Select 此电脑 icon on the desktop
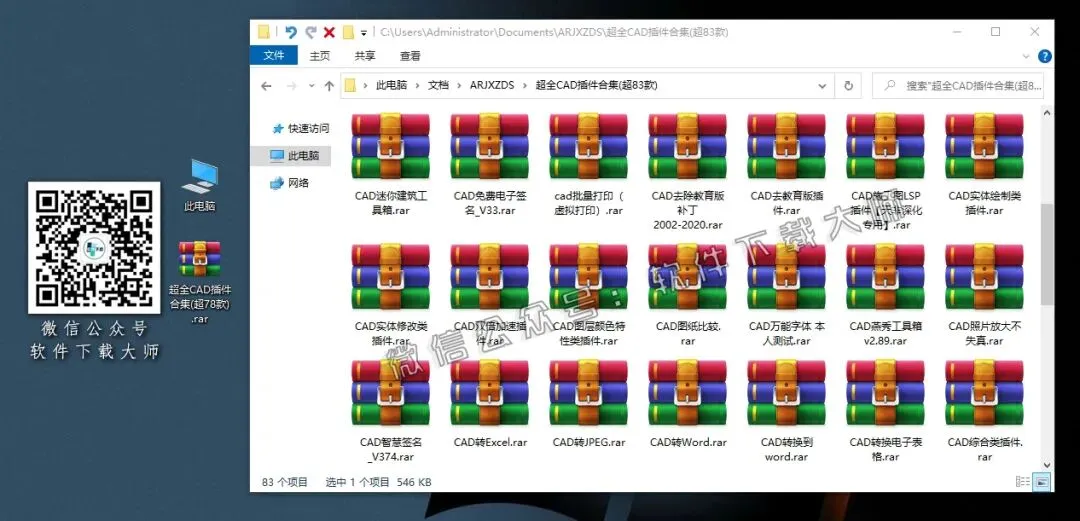Screen dimensions: 1080x521 coord(200,185)
